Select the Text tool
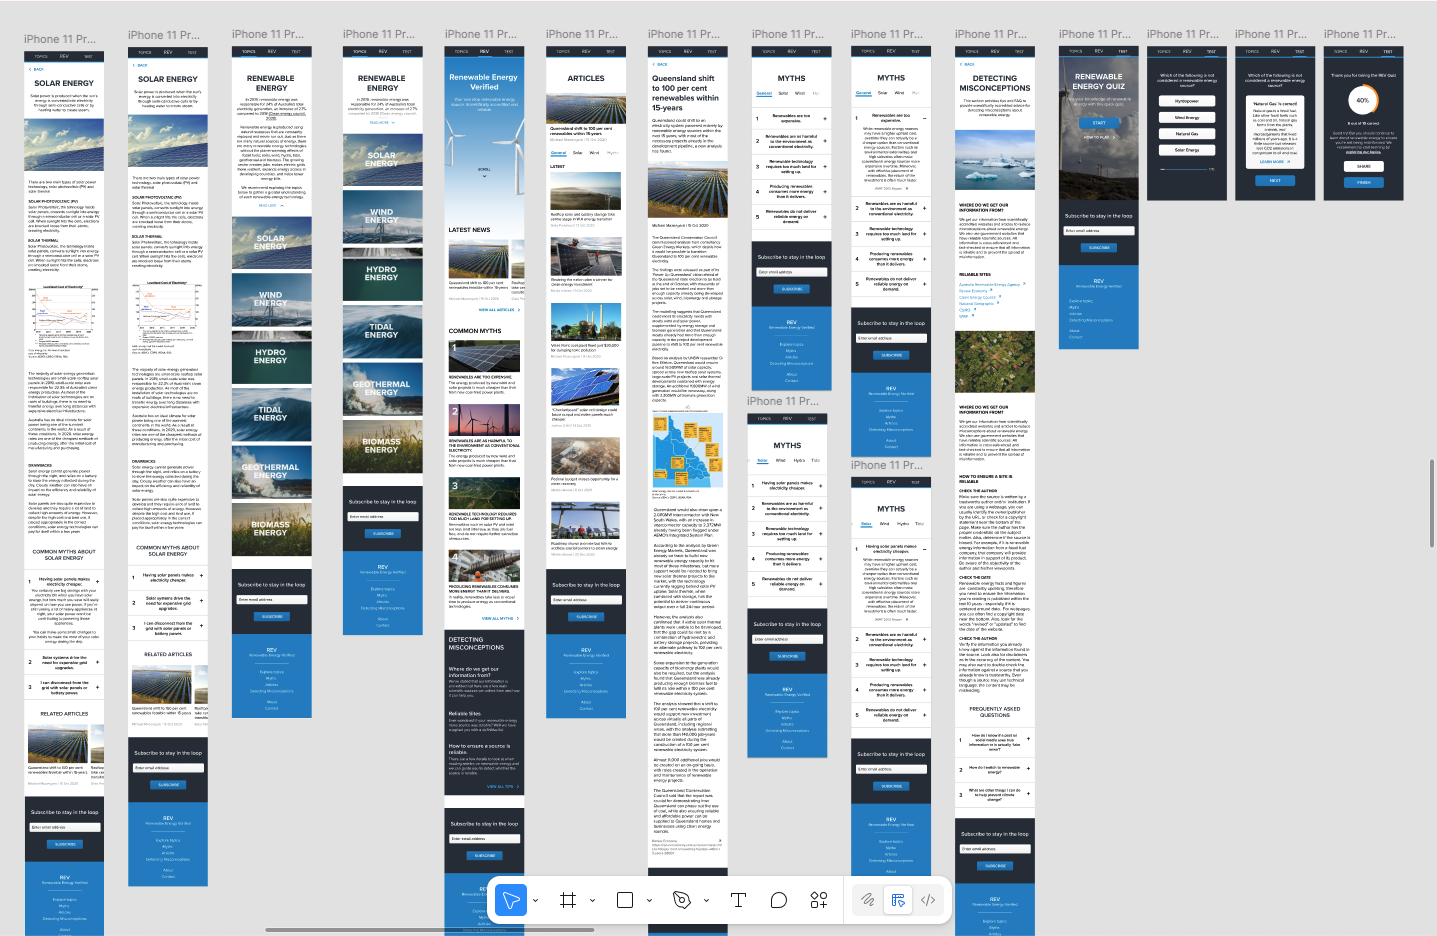Viewport: 1437px width, 936px height. (x=738, y=900)
